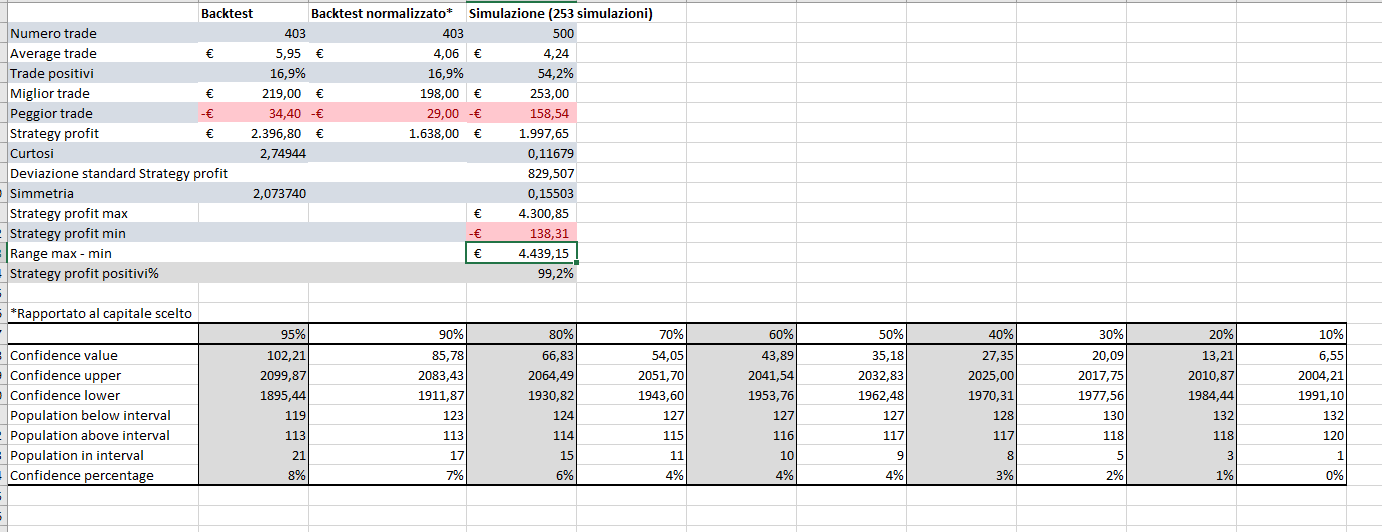
Task: Click the 95% confidence column header
Action: pos(254,335)
